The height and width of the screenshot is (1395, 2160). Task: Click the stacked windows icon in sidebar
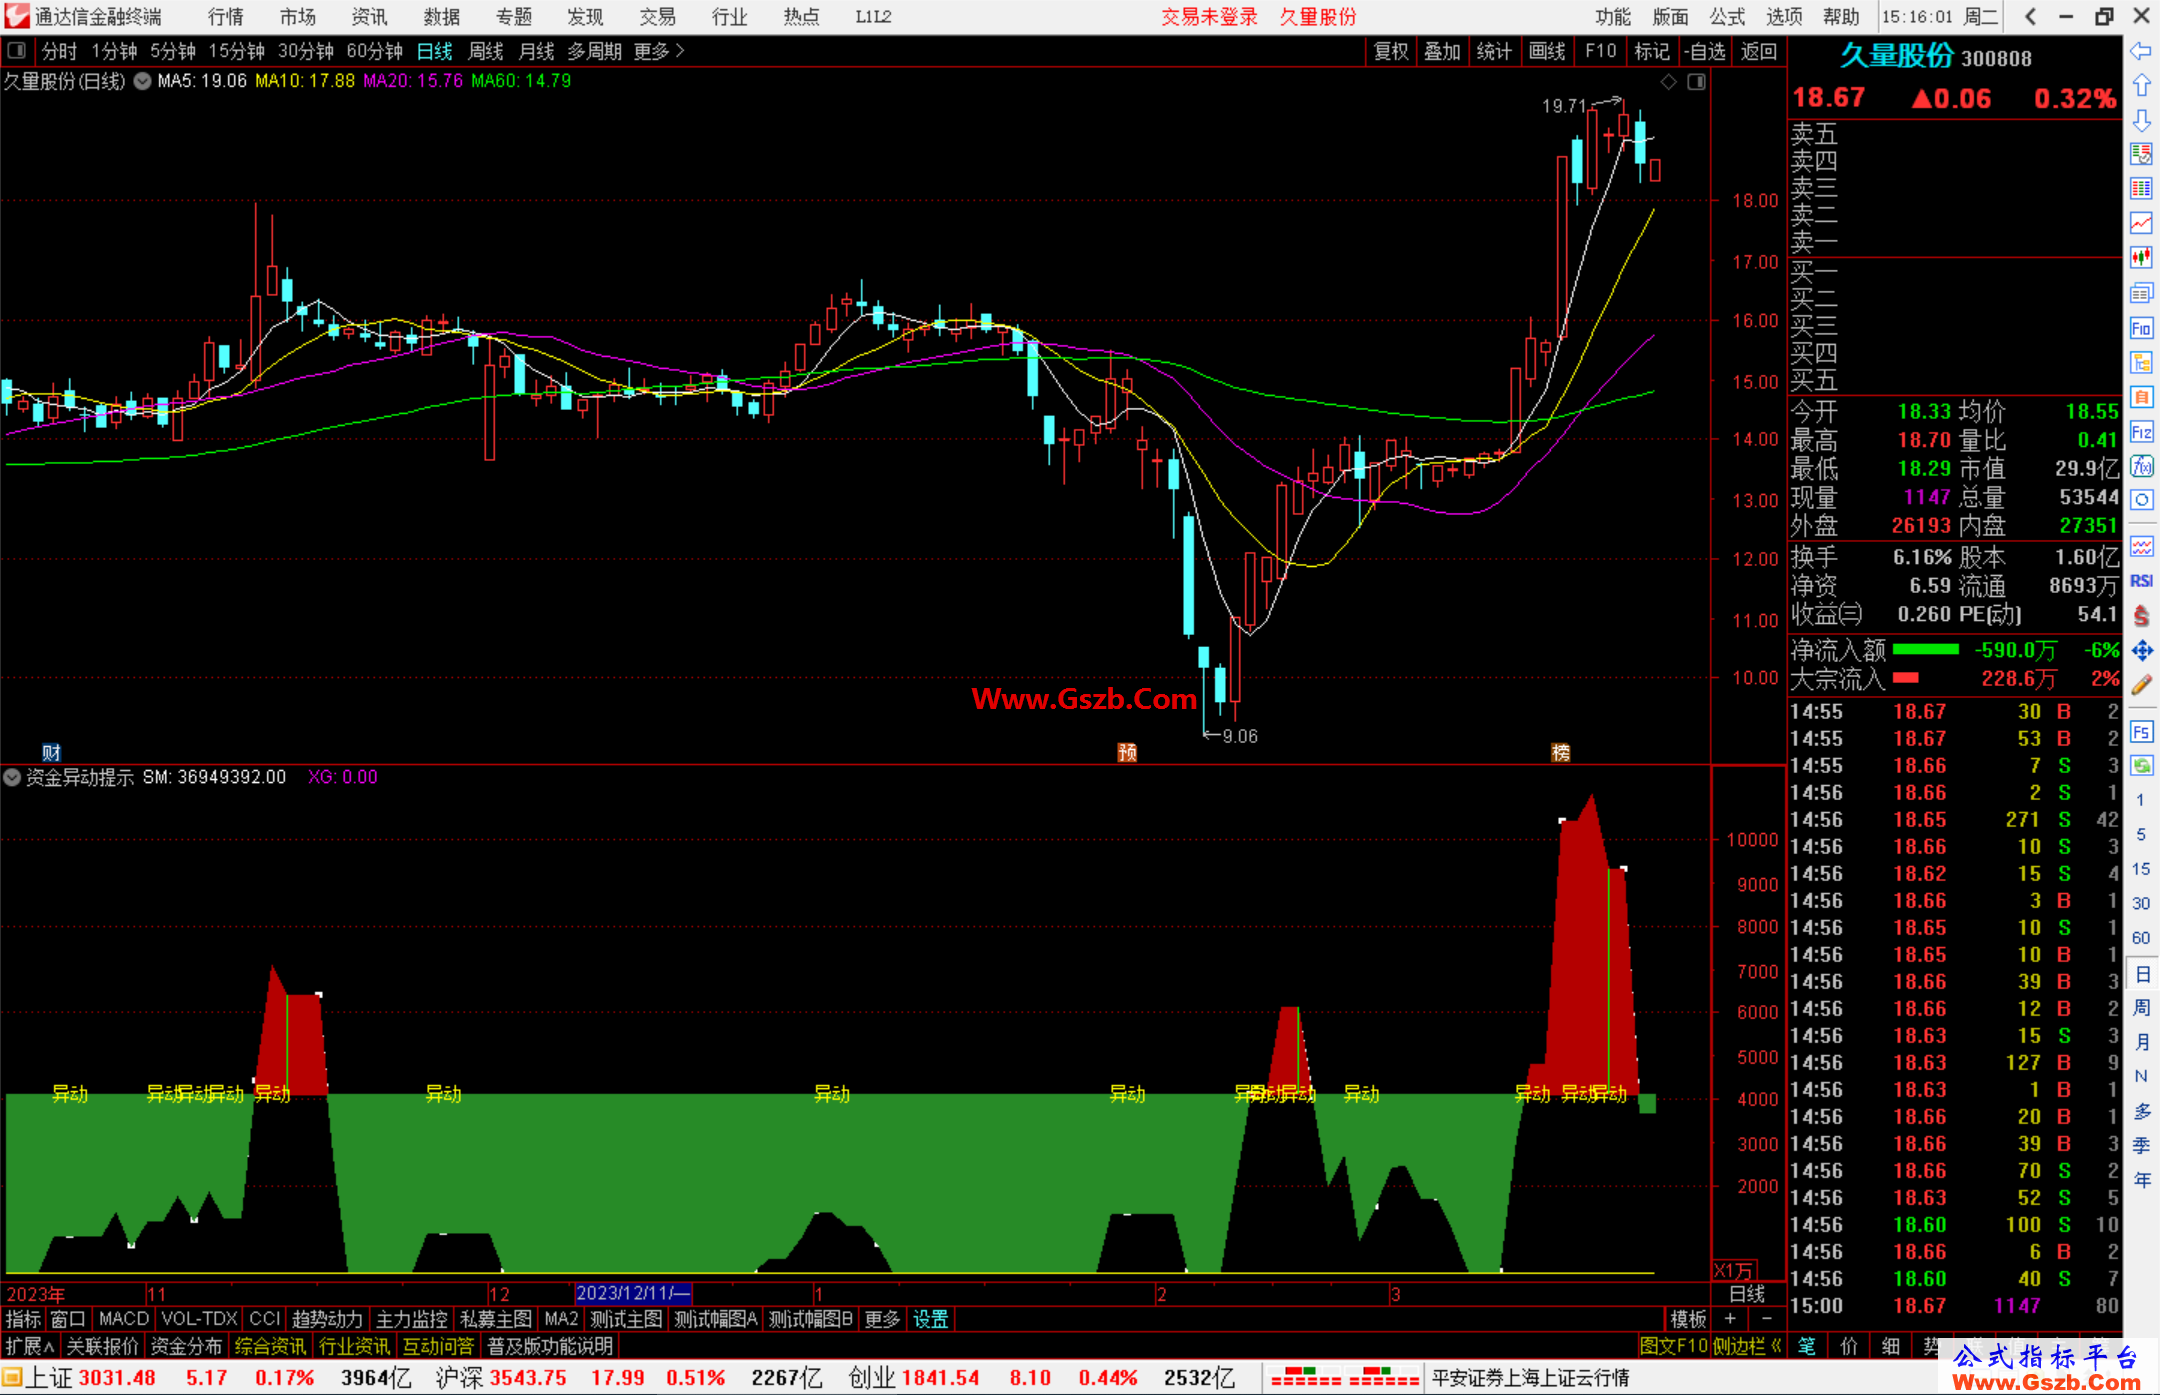click(2141, 293)
